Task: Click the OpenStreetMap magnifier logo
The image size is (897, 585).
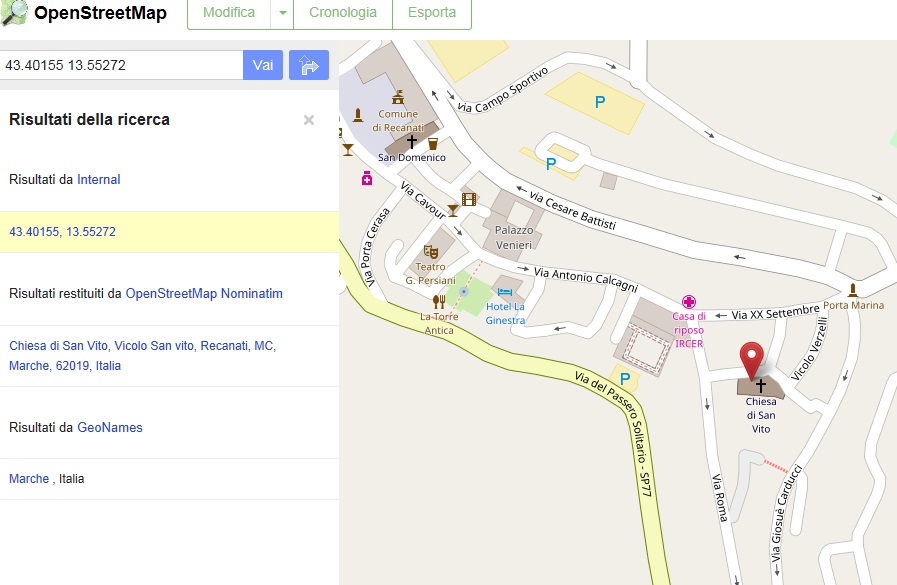Action: click(x=14, y=13)
